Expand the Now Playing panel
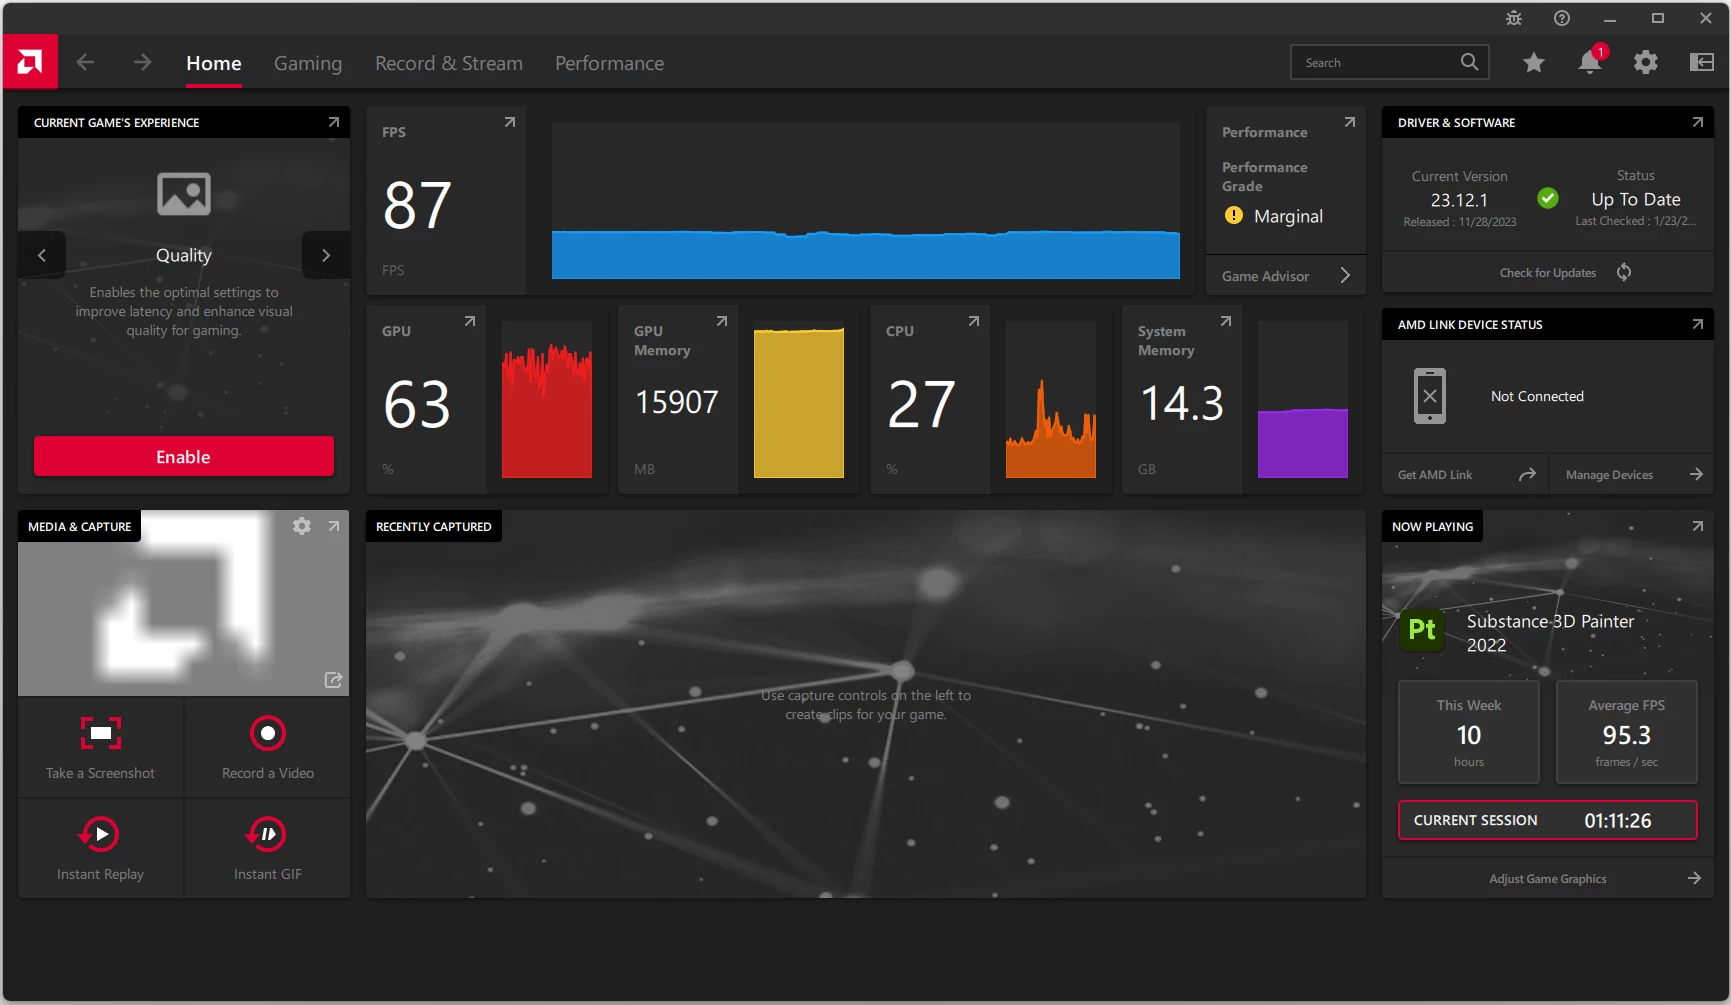Image resolution: width=1731 pixels, height=1005 pixels. pyautogui.click(x=1698, y=526)
